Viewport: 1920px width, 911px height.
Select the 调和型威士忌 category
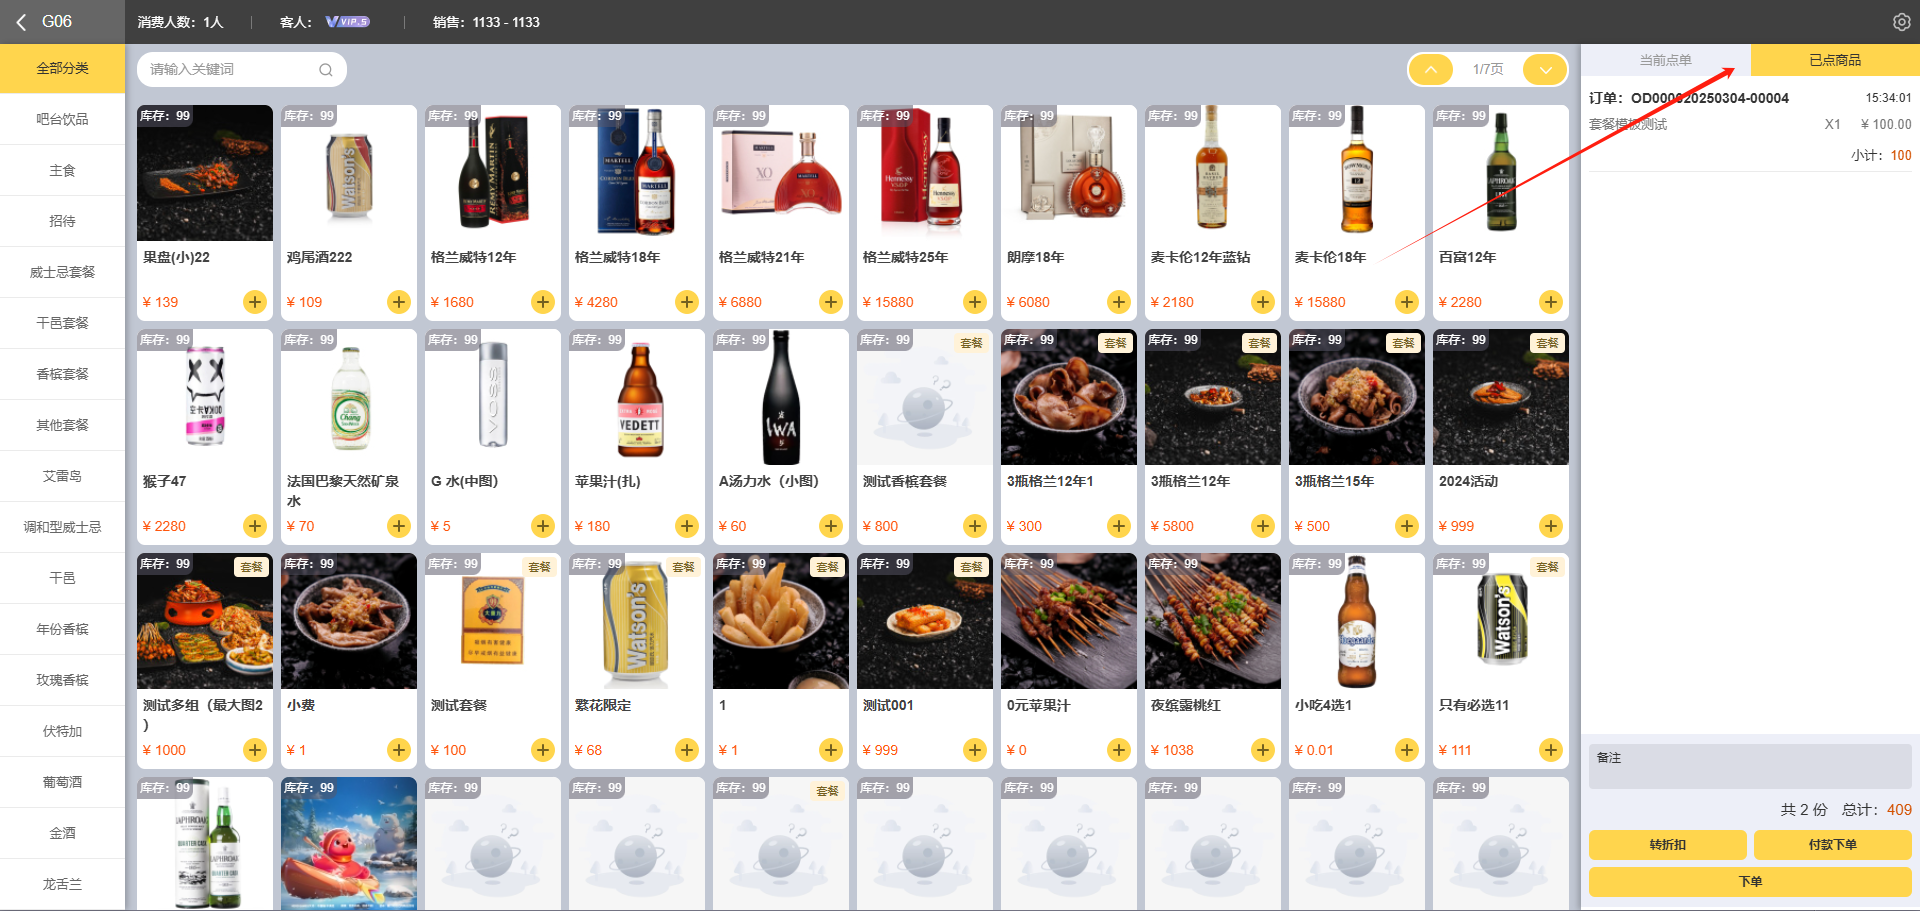[62, 528]
